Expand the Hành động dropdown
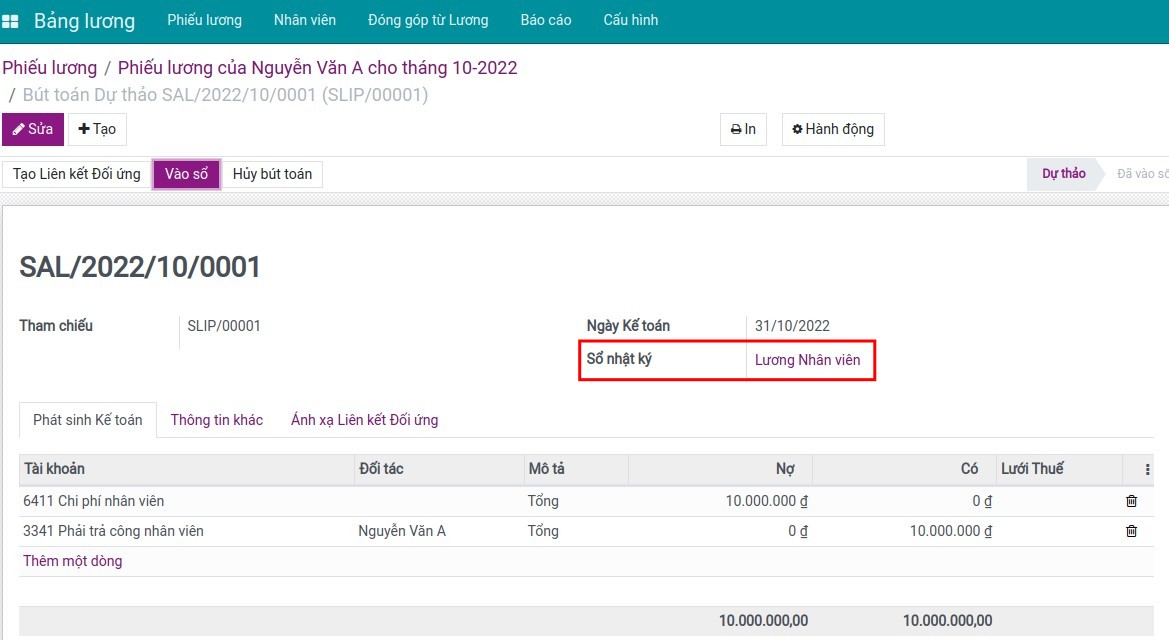 tap(832, 129)
